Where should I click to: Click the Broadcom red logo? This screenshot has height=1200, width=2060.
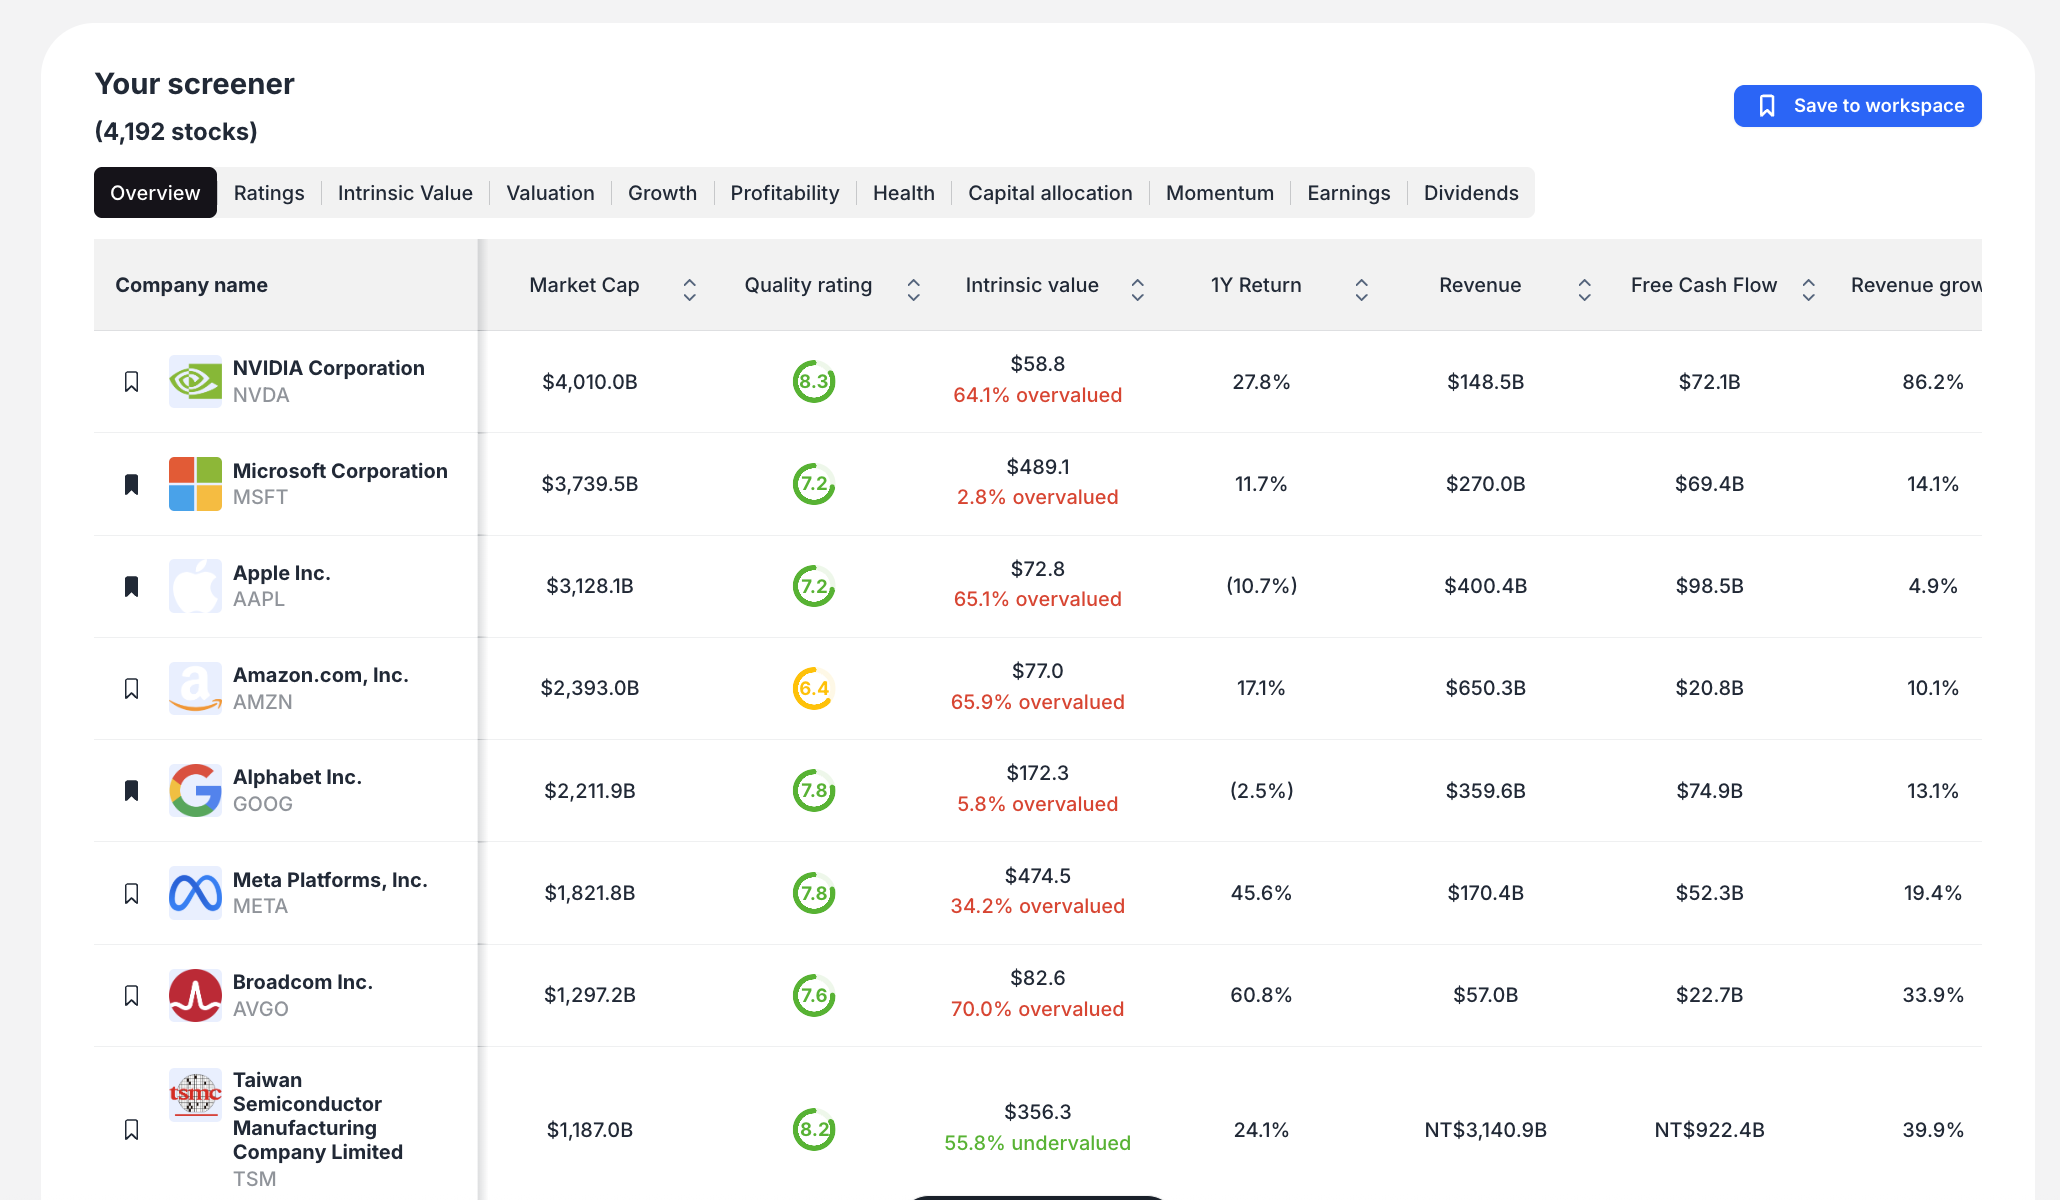tap(195, 995)
